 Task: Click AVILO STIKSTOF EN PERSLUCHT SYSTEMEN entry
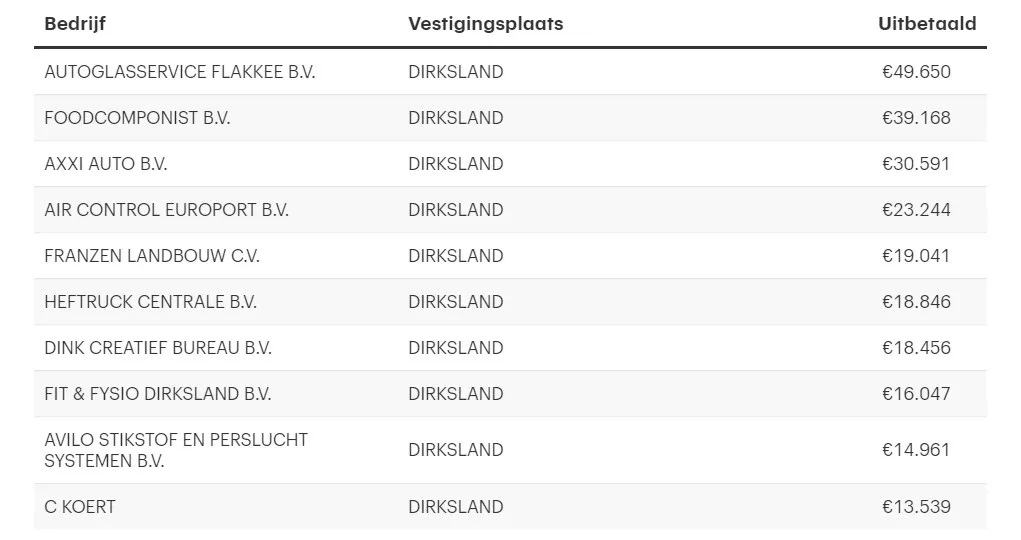[x=176, y=450]
